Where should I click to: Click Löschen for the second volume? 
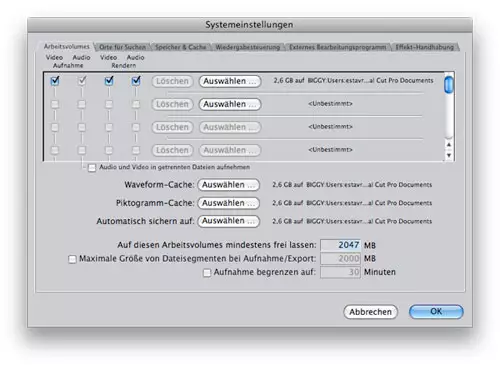pyautogui.click(x=172, y=104)
